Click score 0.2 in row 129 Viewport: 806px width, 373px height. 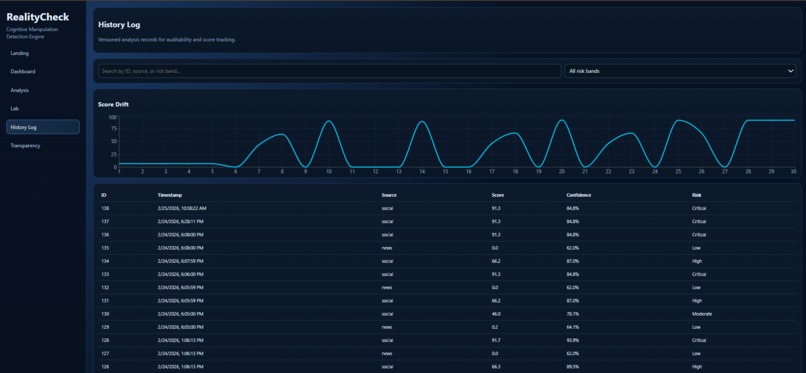tap(494, 327)
